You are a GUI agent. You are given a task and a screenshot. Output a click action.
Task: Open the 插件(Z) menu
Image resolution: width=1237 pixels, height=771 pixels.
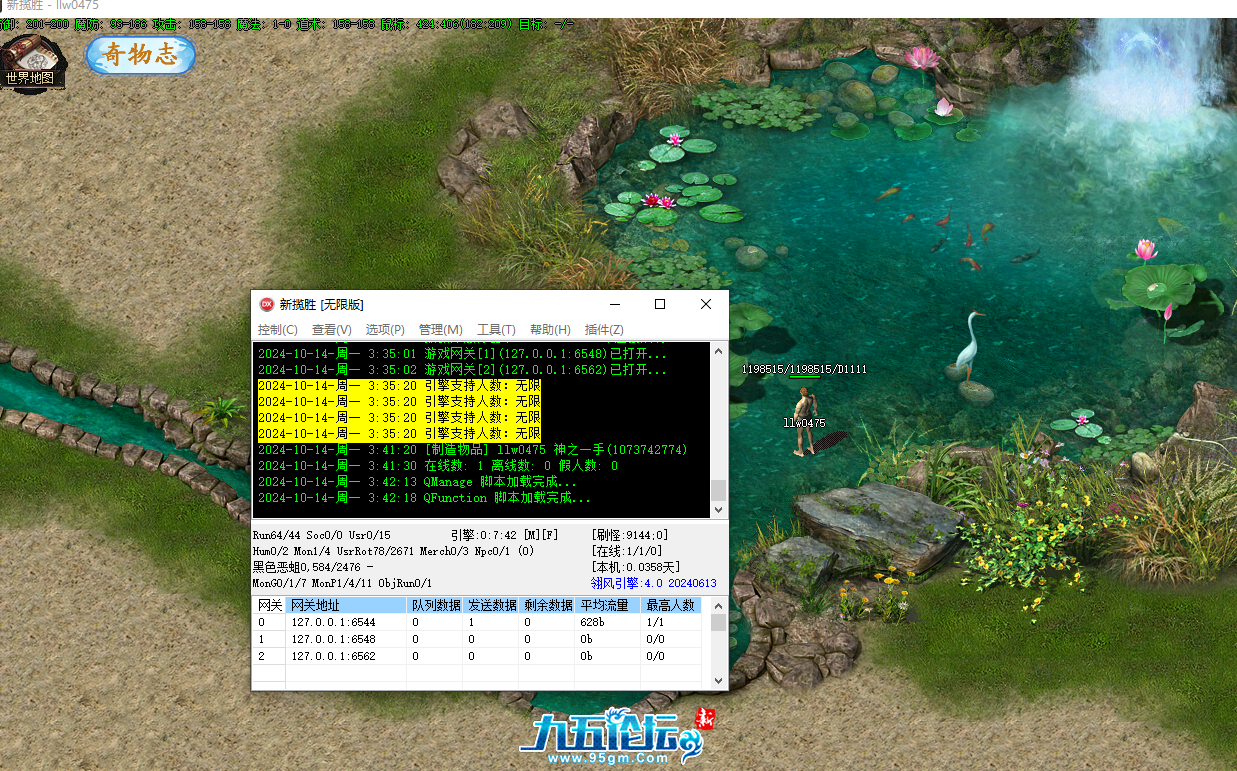tap(604, 330)
